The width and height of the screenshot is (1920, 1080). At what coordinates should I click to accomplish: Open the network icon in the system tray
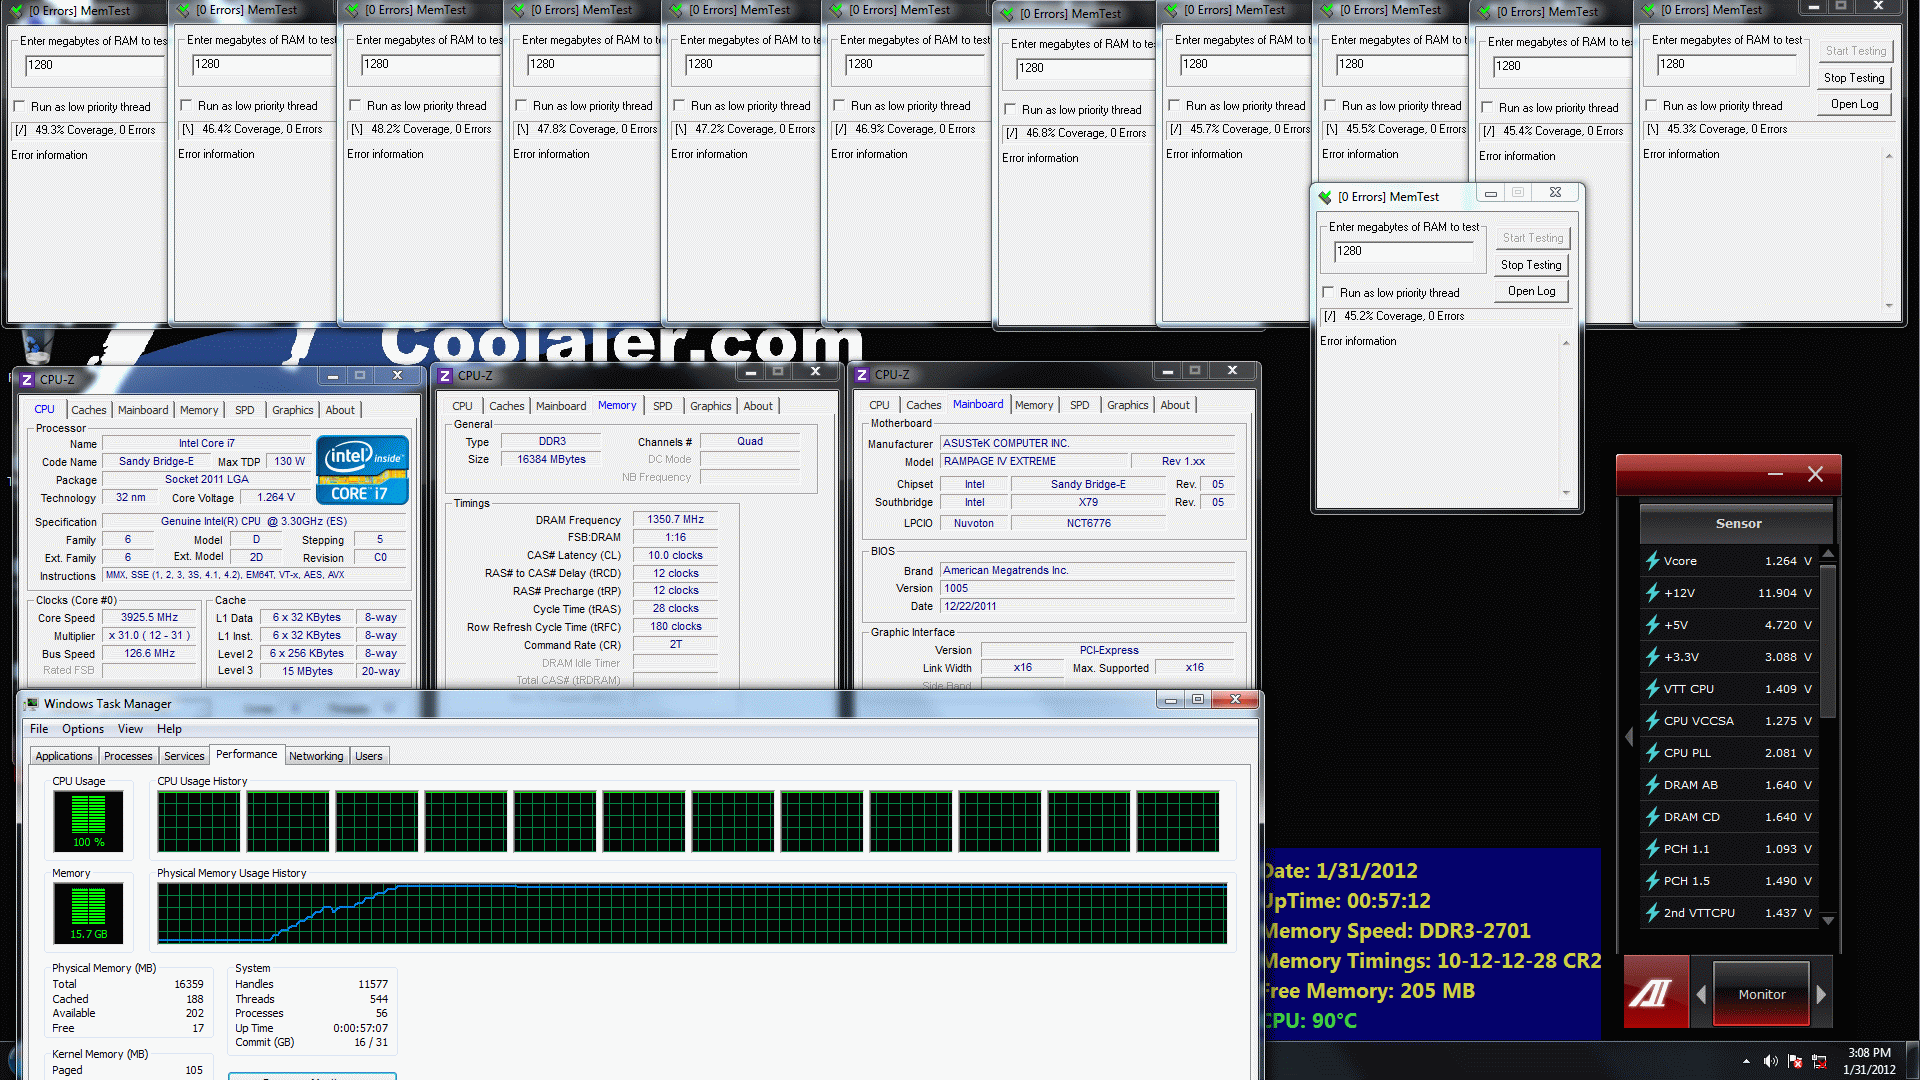pos(1819,1061)
